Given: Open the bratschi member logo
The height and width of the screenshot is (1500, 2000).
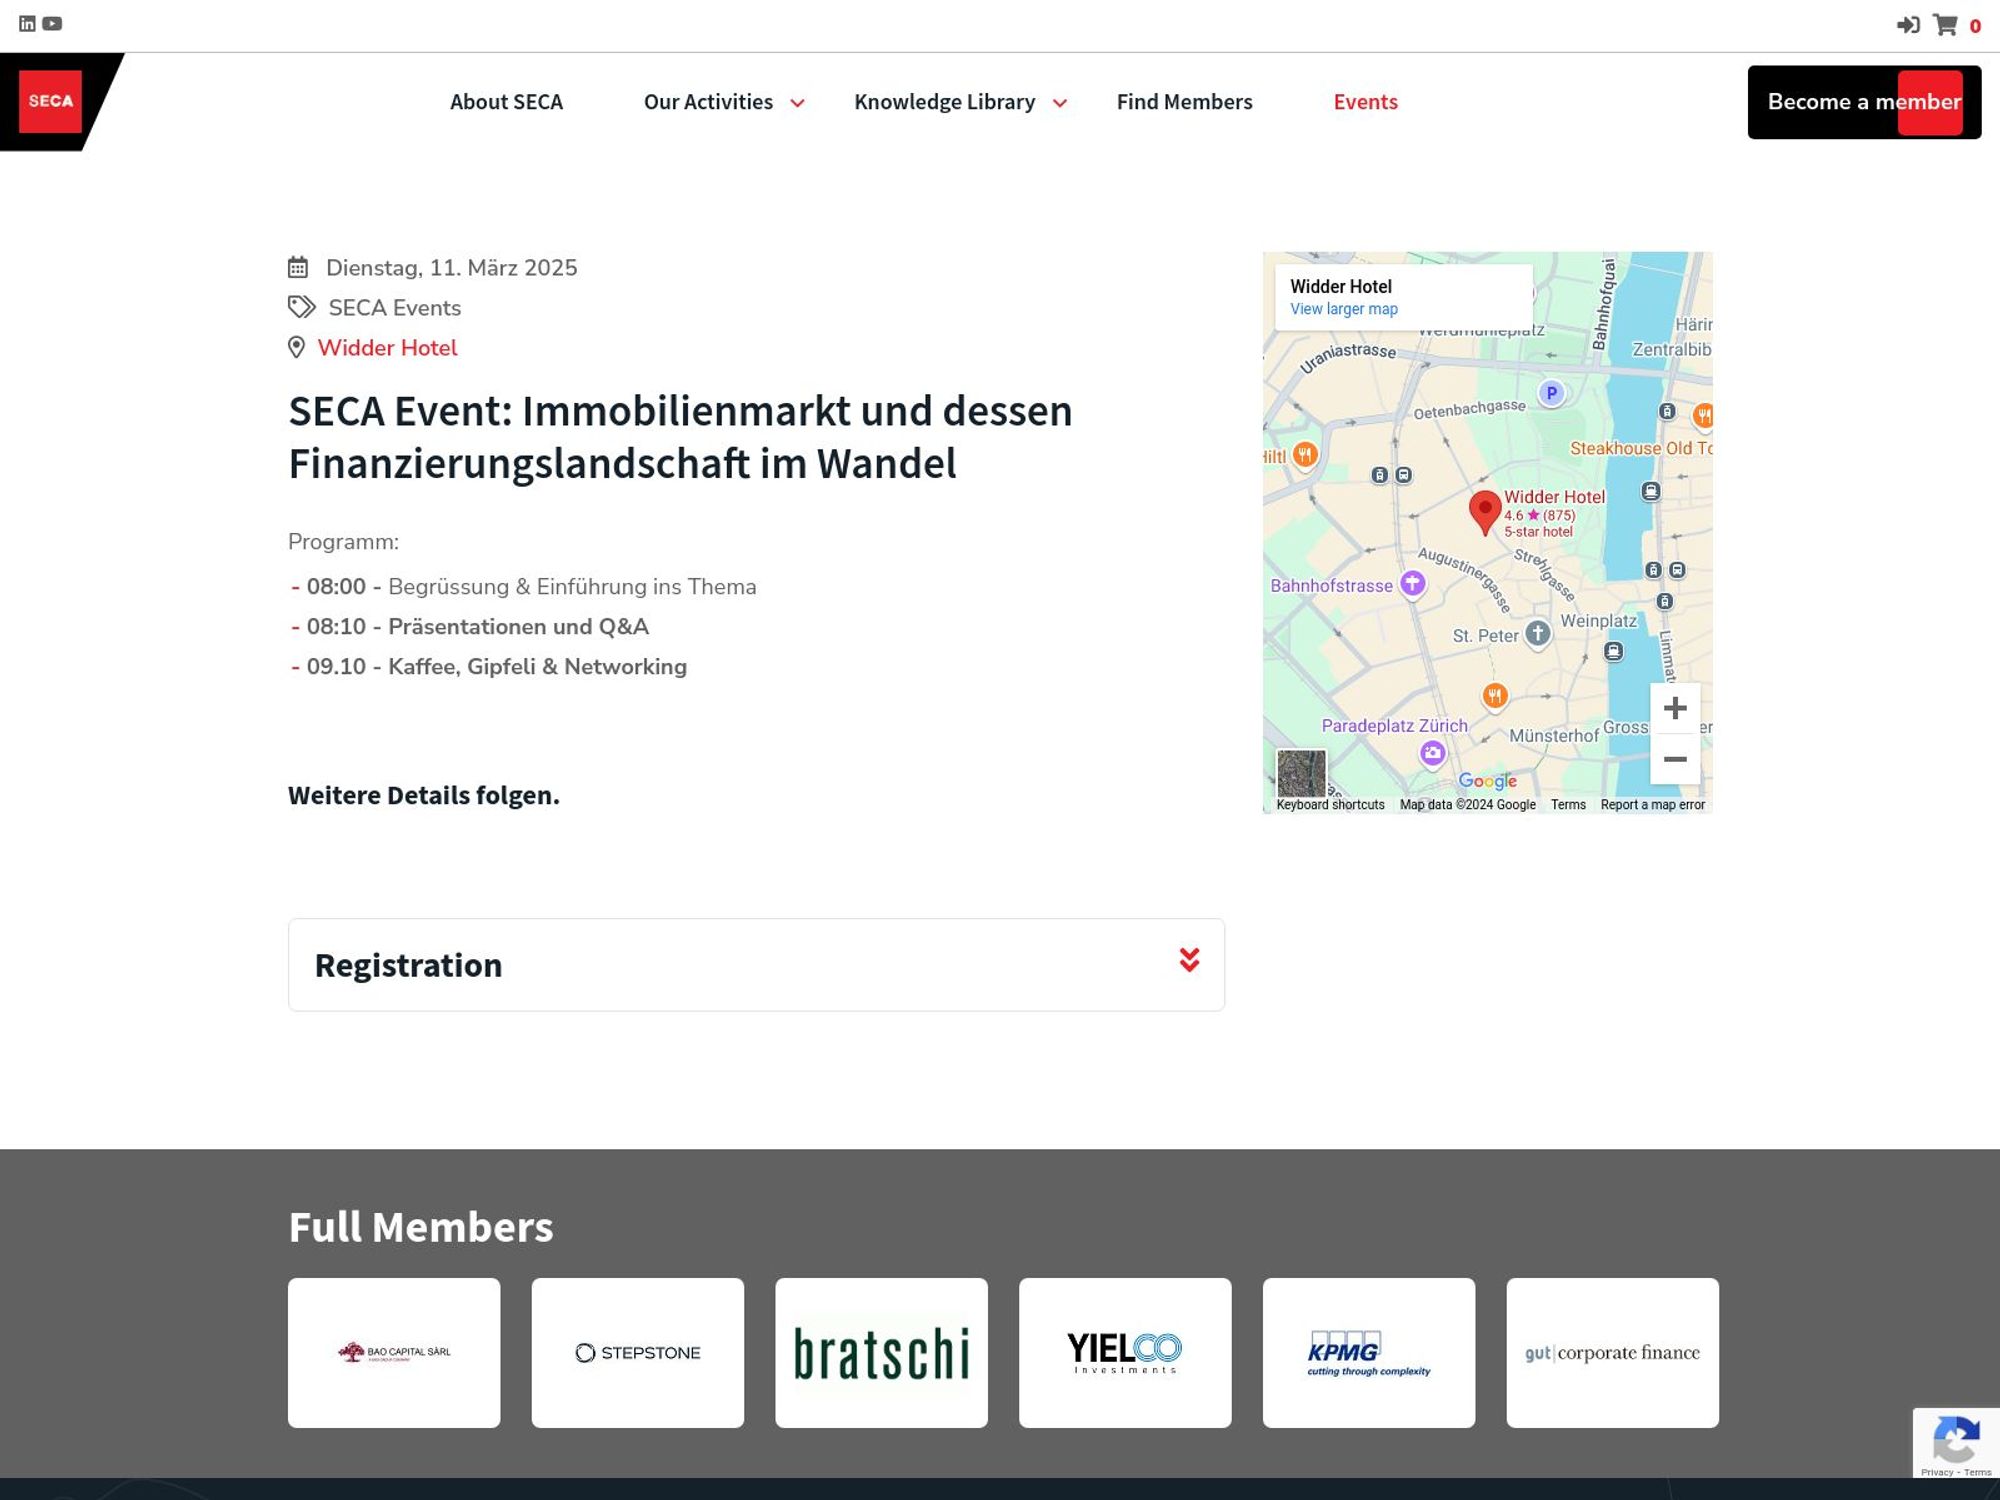Looking at the screenshot, I should [881, 1352].
